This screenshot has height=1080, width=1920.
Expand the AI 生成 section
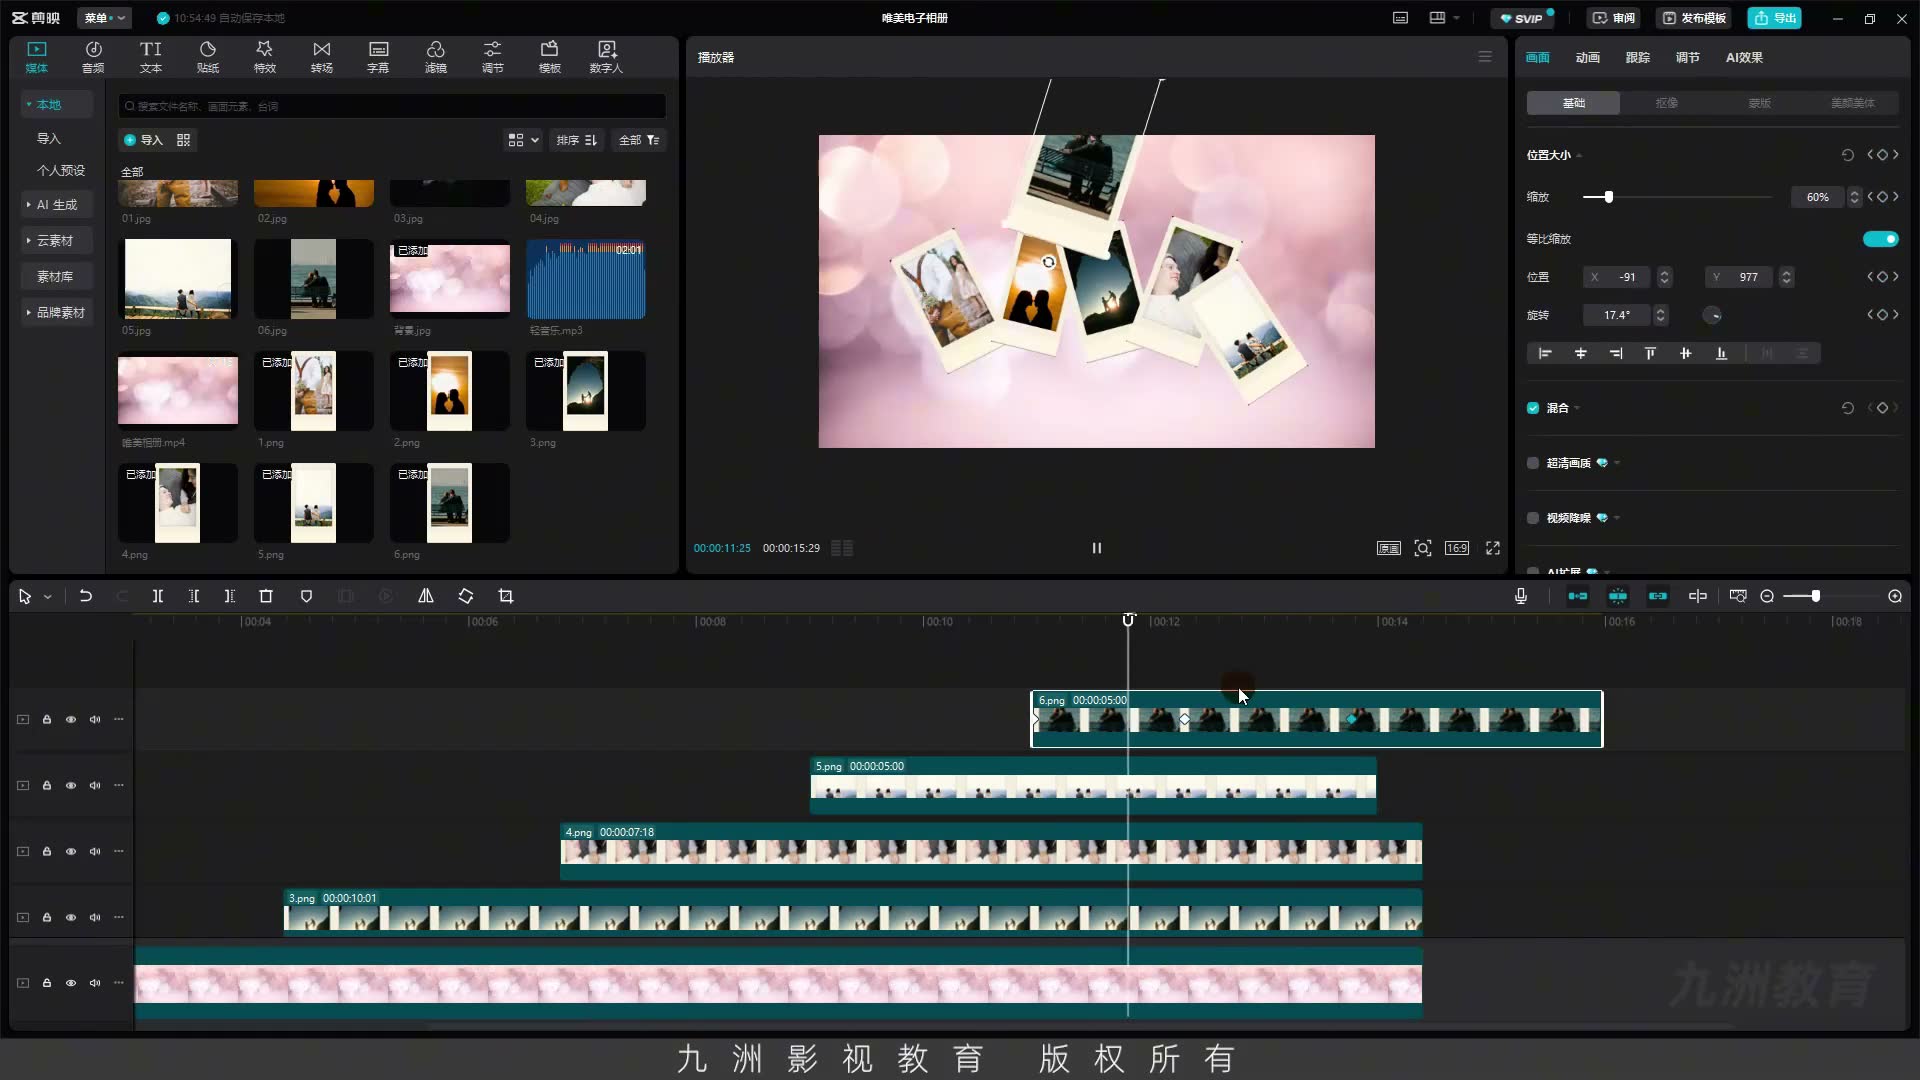point(57,204)
